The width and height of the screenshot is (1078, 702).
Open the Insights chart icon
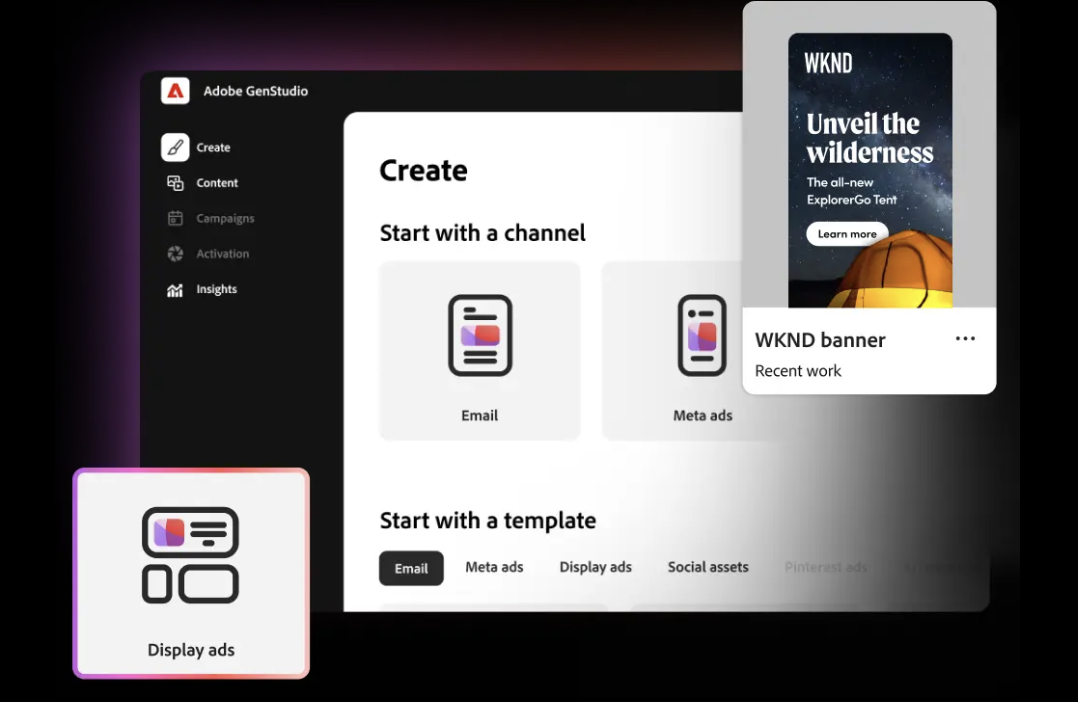coord(175,289)
